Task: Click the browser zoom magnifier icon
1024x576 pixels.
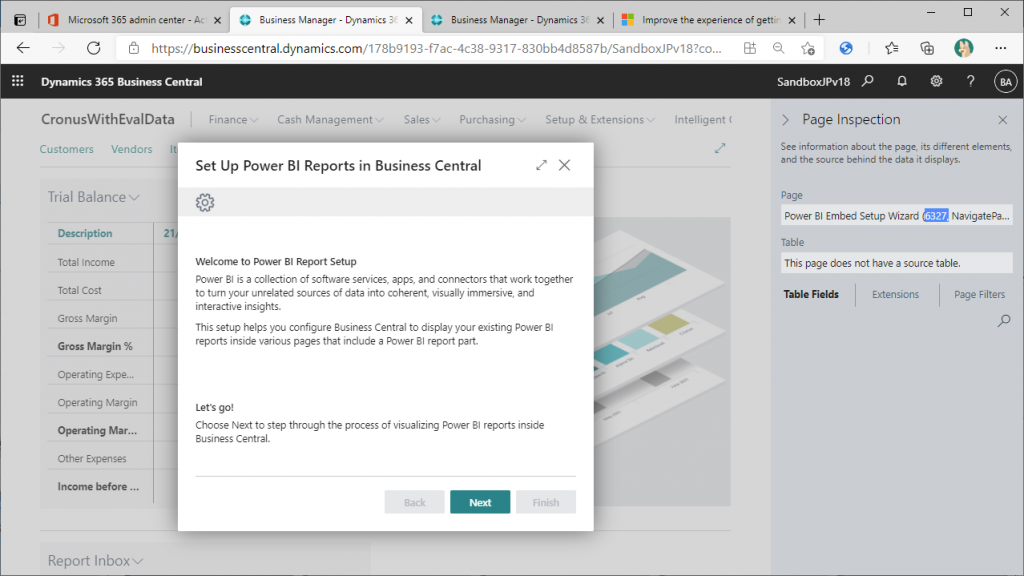Action: click(778, 48)
